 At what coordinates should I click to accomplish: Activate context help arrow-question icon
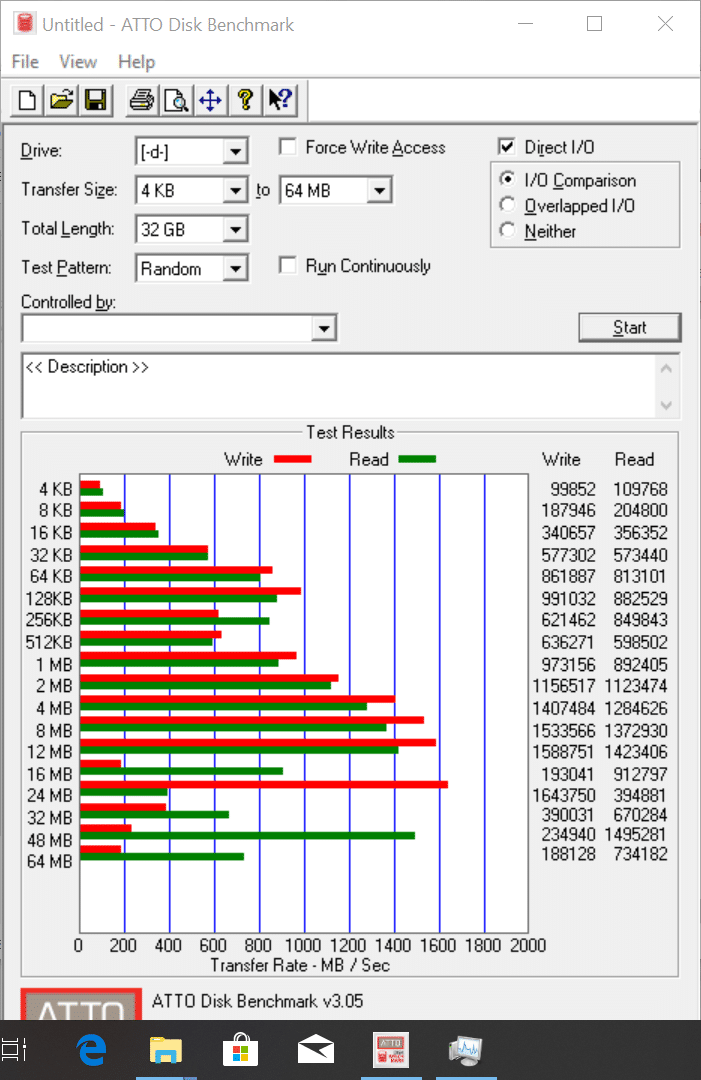279,100
